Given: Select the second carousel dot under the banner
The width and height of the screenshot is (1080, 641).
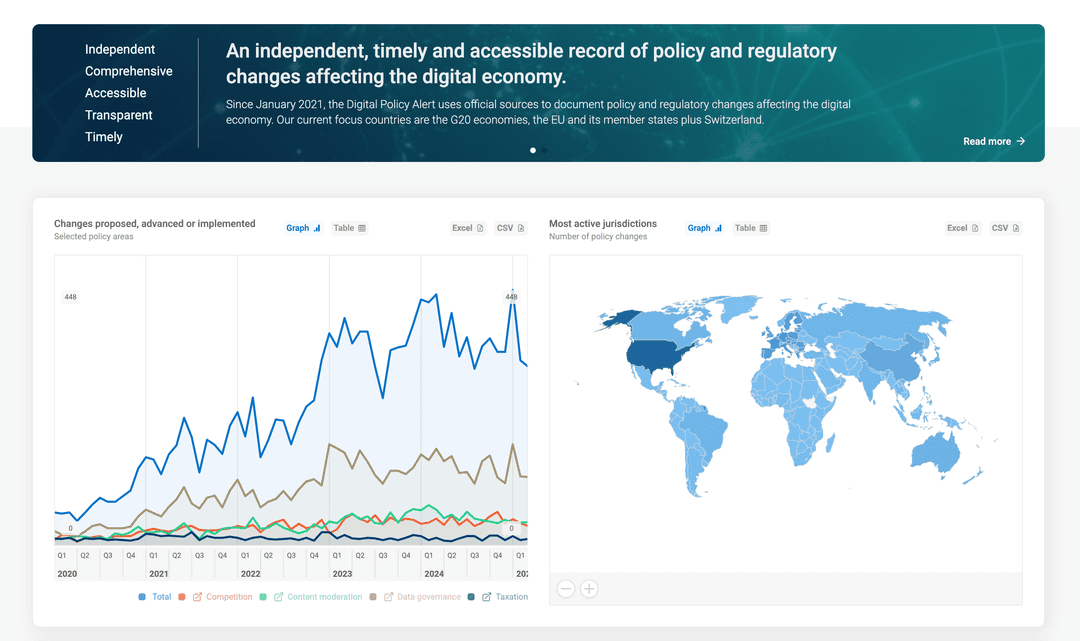Looking at the screenshot, I should 543,150.
